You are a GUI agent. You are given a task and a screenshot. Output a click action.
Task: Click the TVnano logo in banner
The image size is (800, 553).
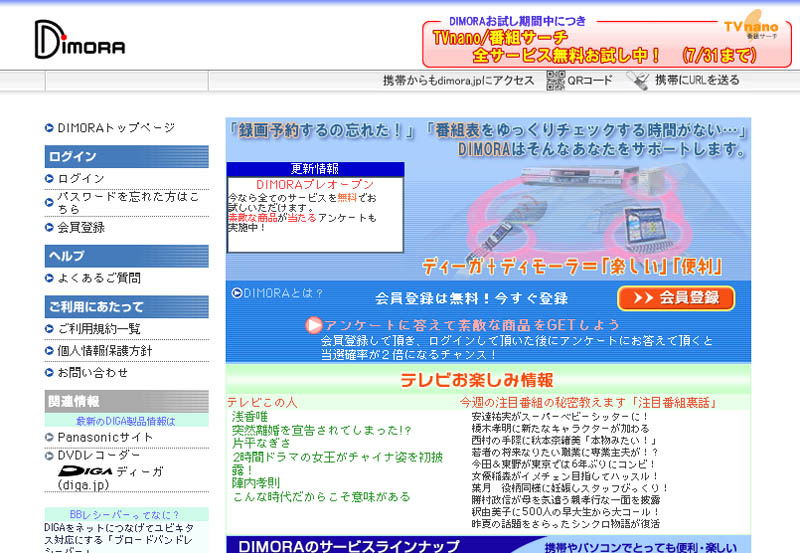pos(750,28)
